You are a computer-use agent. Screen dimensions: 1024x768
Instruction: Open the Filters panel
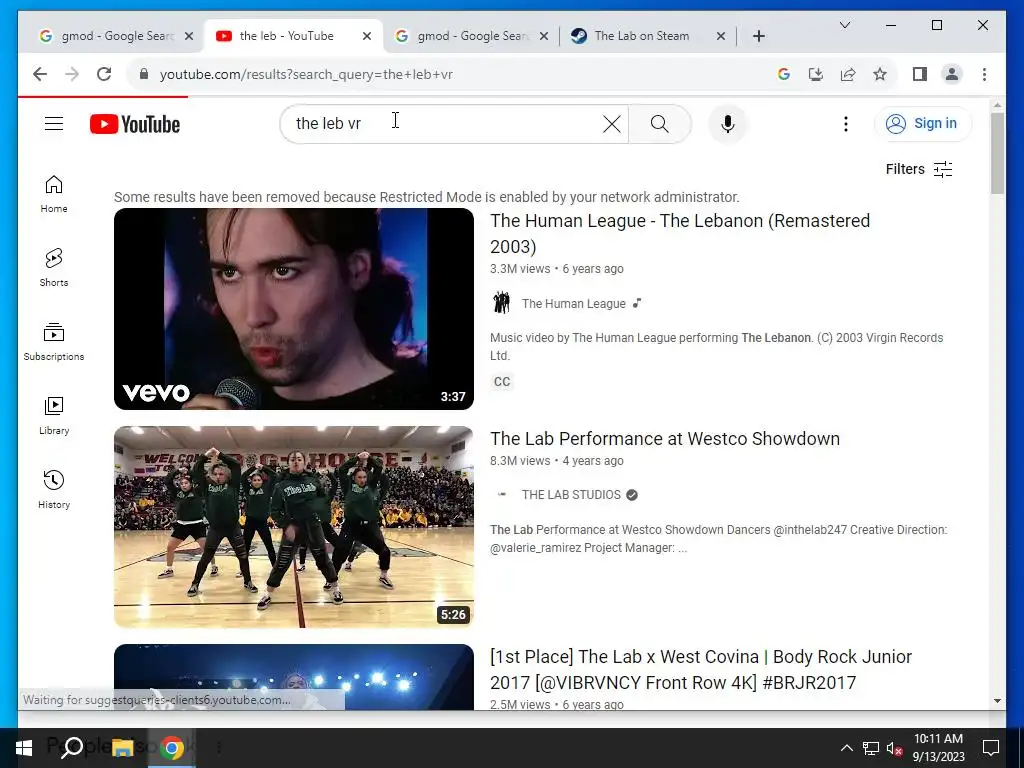919,169
